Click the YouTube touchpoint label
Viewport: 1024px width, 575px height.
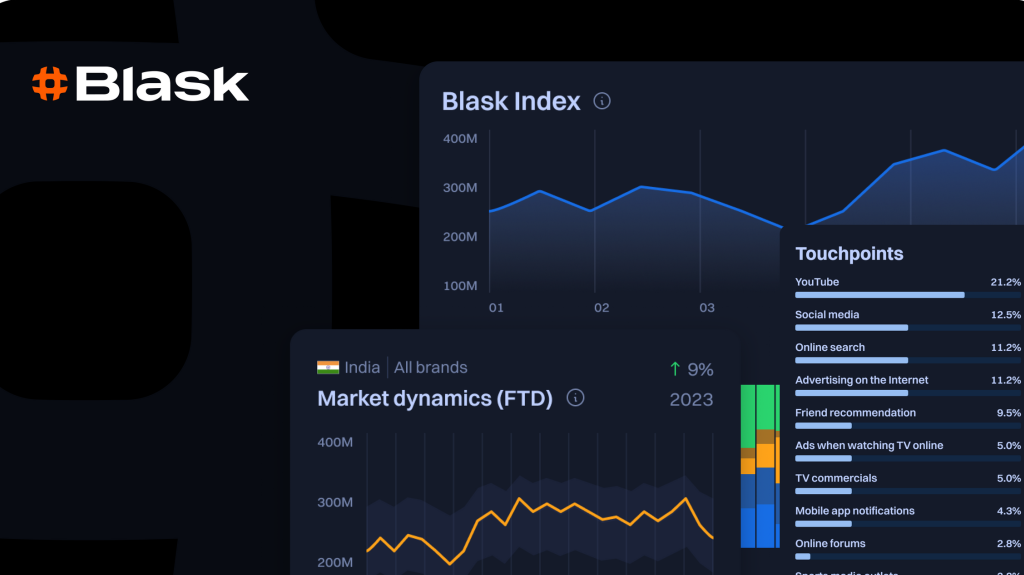pos(817,282)
